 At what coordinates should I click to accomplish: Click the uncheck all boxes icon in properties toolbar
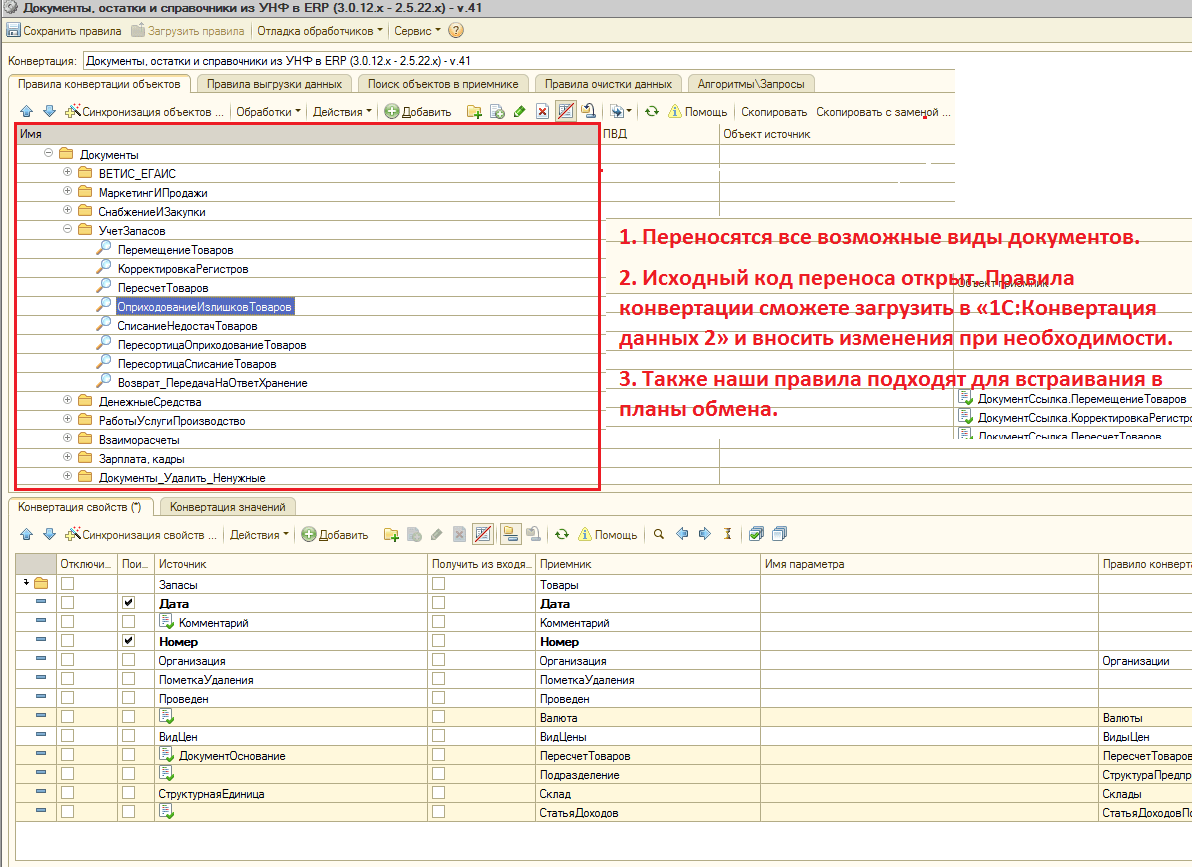[x=779, y=534]
